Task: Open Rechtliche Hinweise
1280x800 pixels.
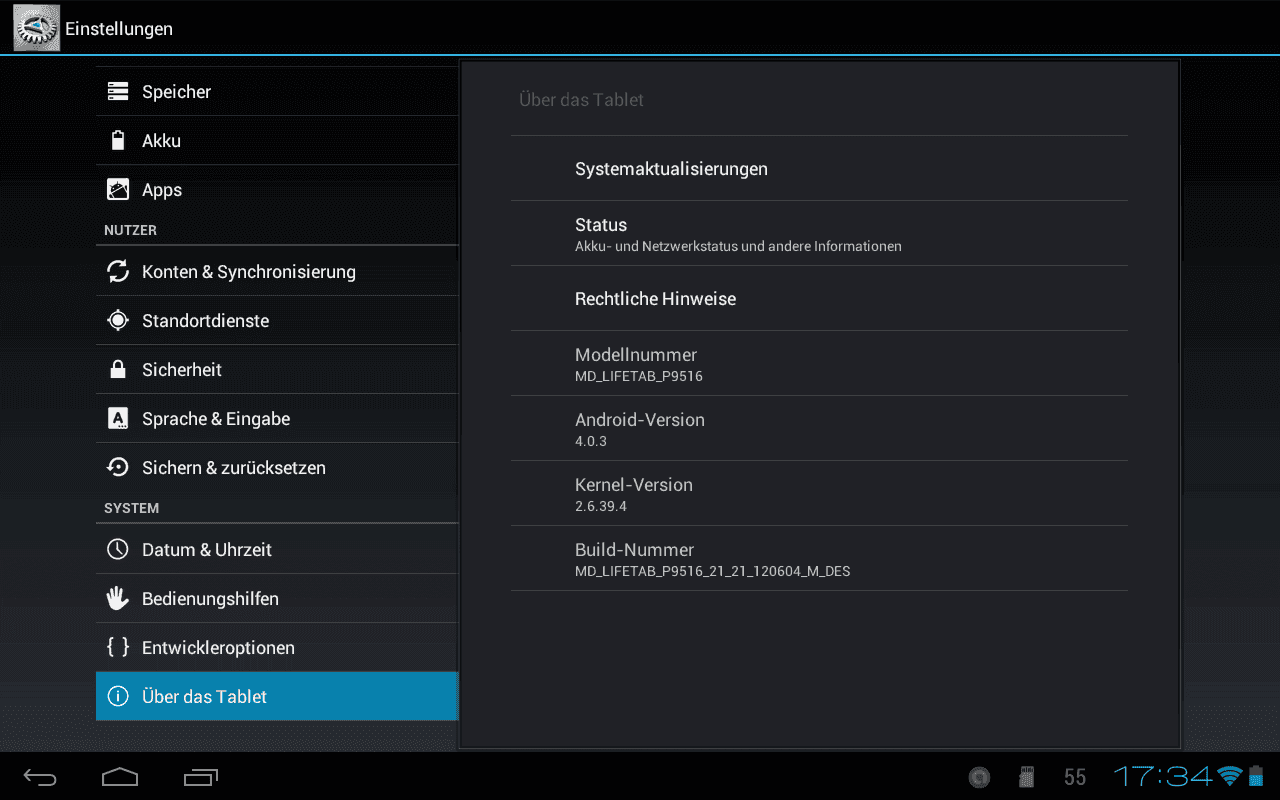Action: (819, 299)
